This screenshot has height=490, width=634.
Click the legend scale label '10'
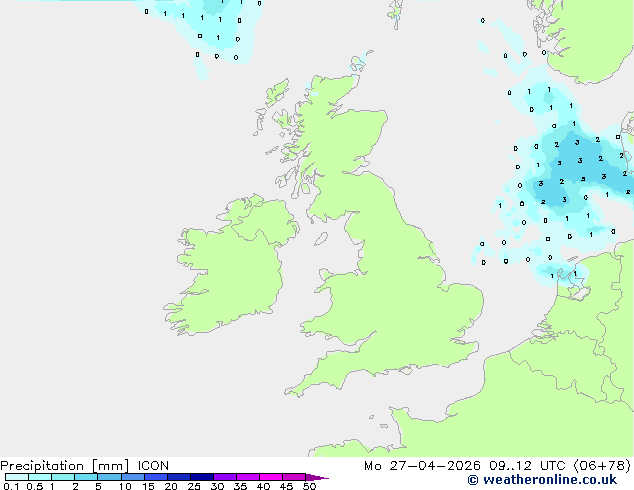(x=125, y=486)
